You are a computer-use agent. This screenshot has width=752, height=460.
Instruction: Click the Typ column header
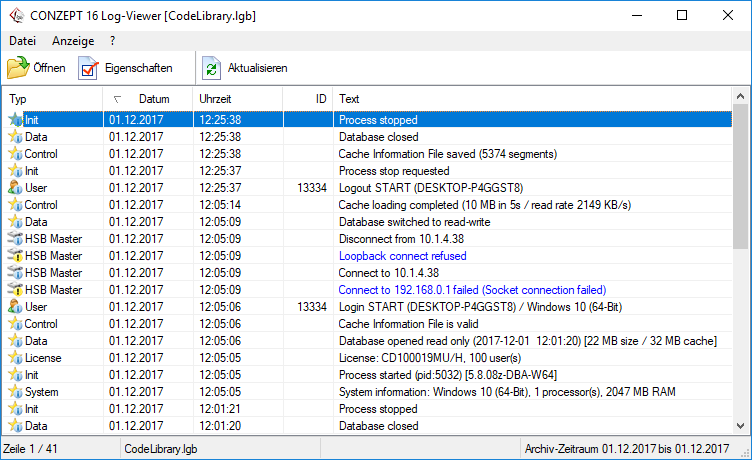click(x=18, y=99)
